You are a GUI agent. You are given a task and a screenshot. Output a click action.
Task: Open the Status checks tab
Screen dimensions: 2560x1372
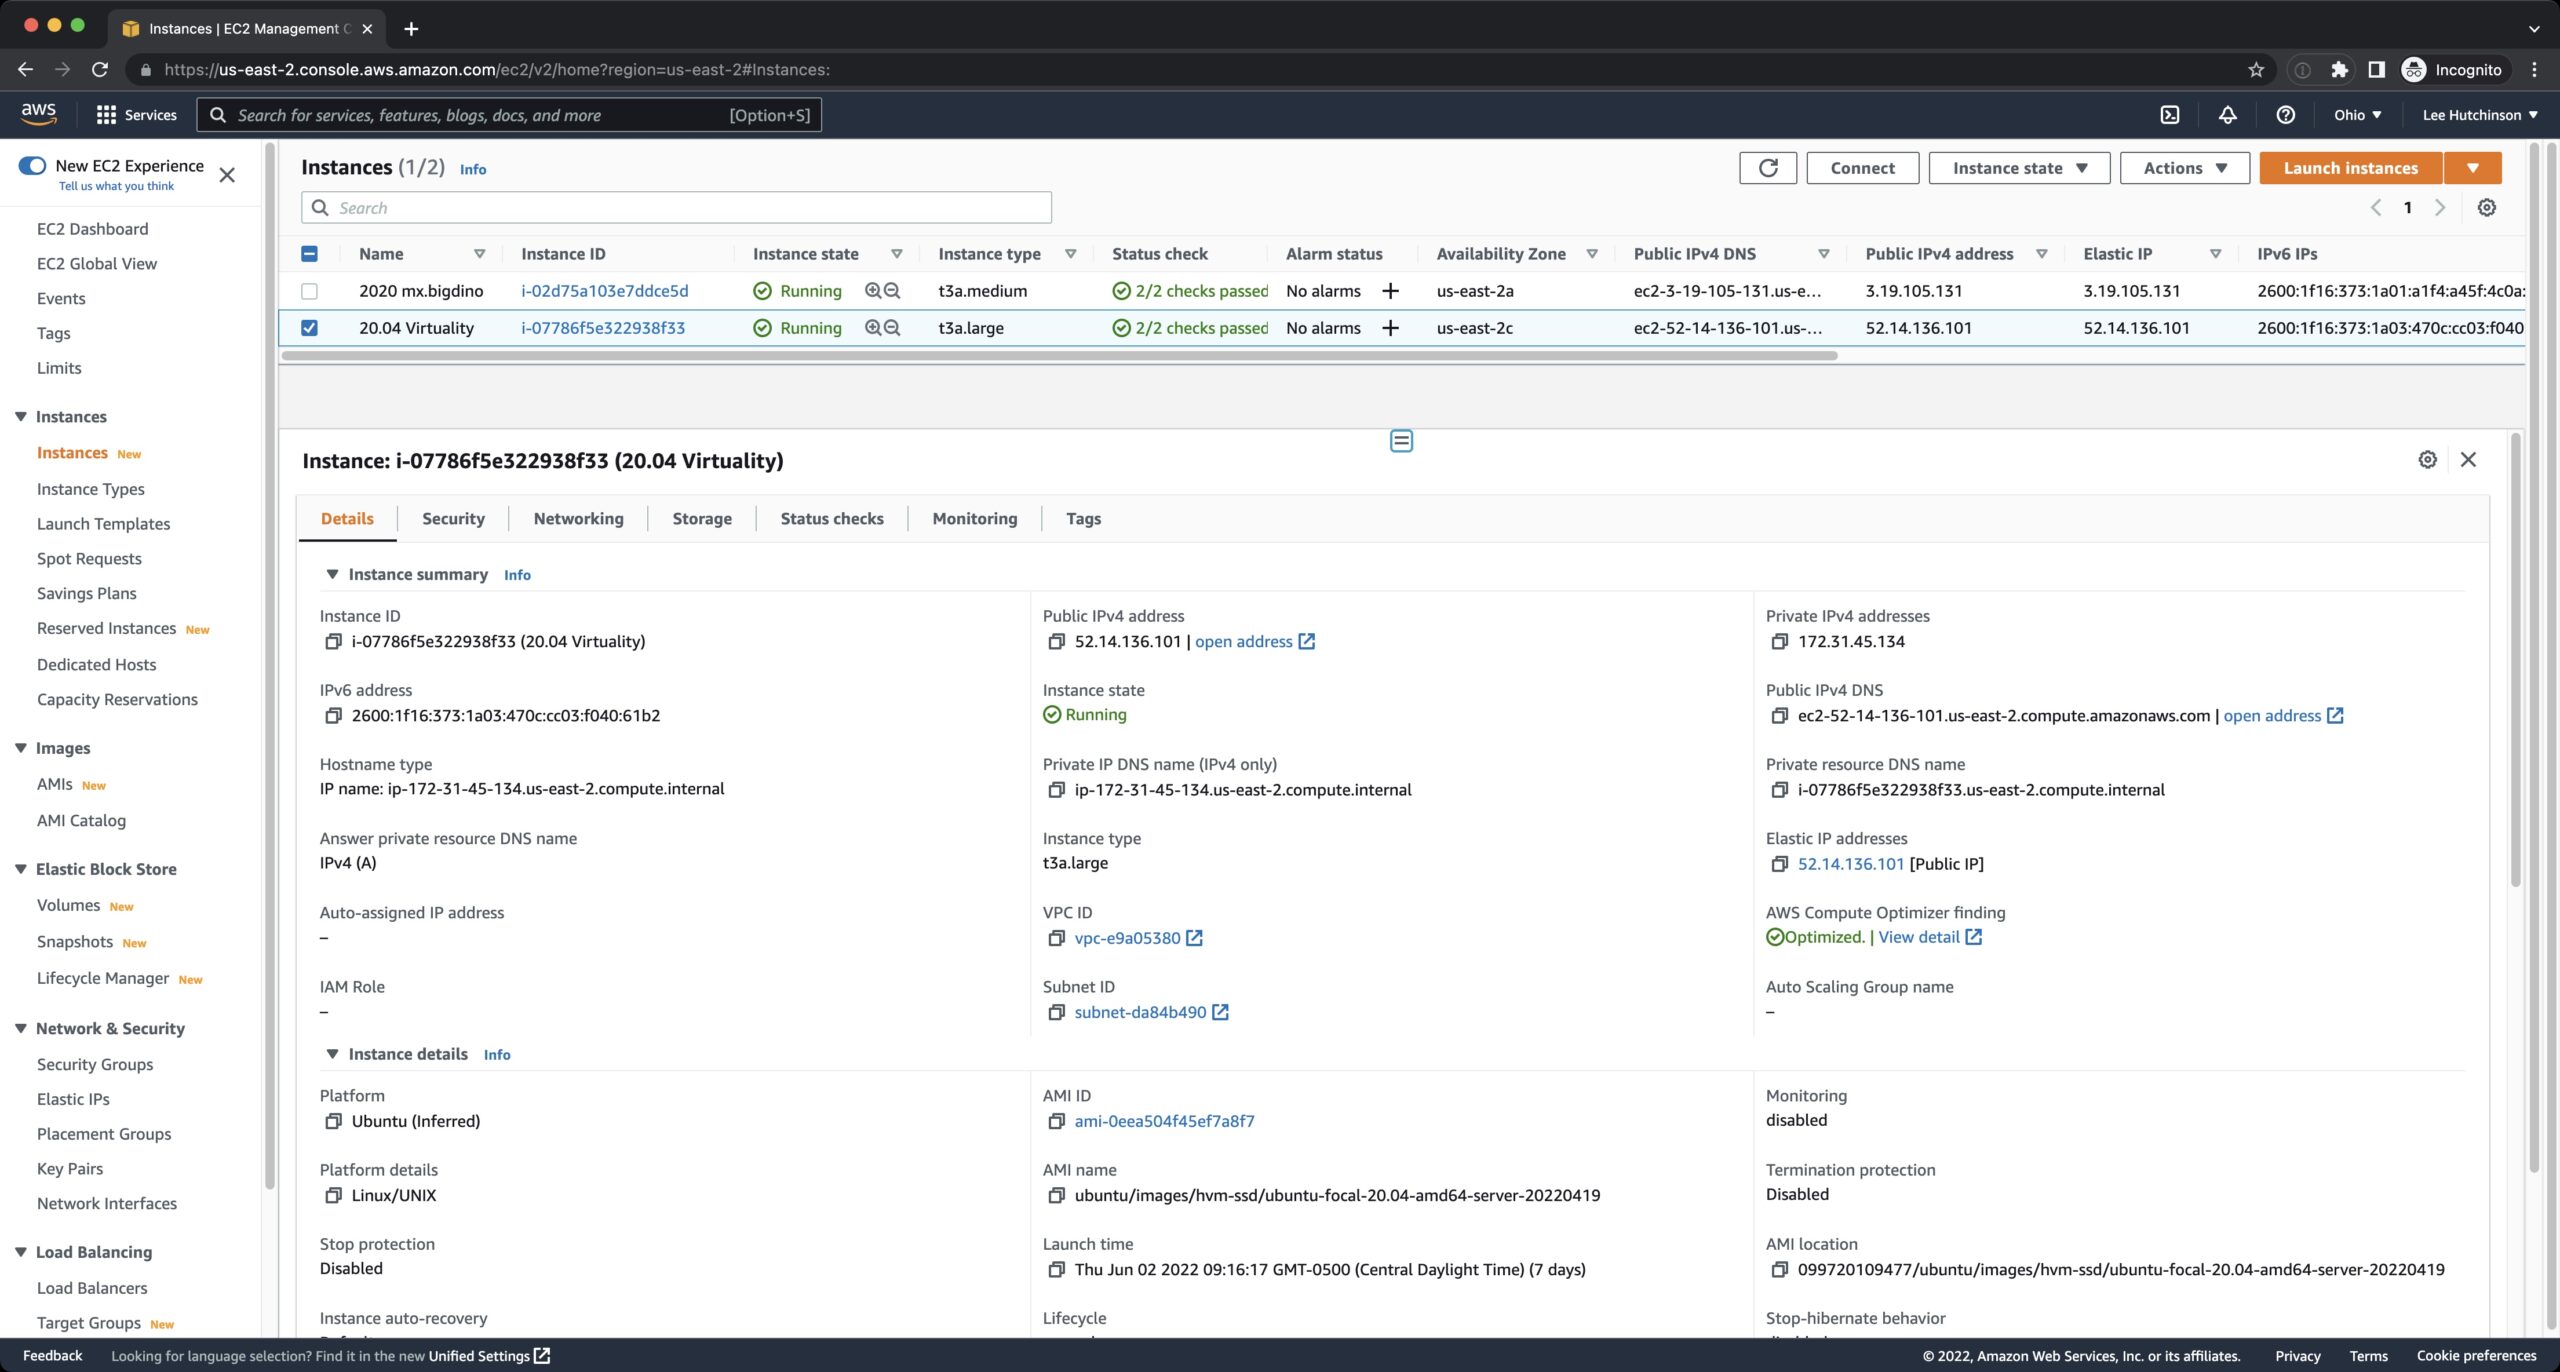(831, 519)
